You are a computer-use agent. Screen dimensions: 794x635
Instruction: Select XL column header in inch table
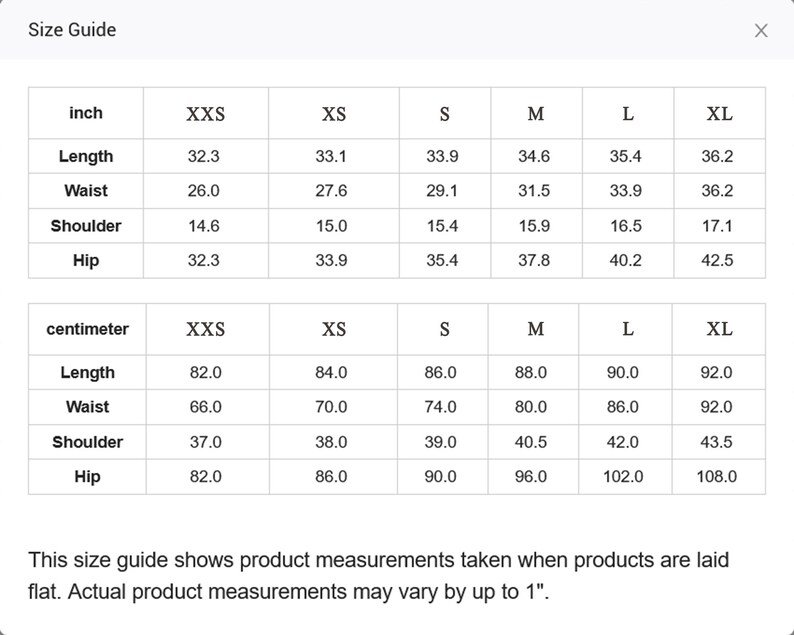click(x=719, y=114)
